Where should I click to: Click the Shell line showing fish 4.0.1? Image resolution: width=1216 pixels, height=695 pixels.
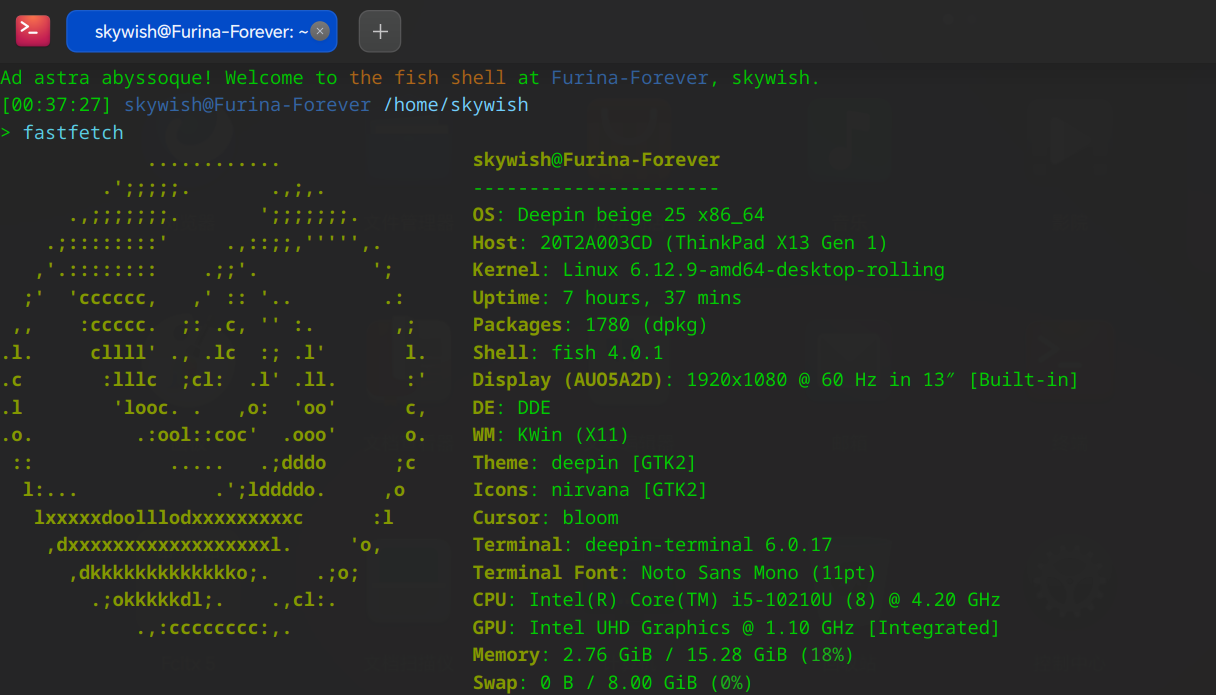568,353
